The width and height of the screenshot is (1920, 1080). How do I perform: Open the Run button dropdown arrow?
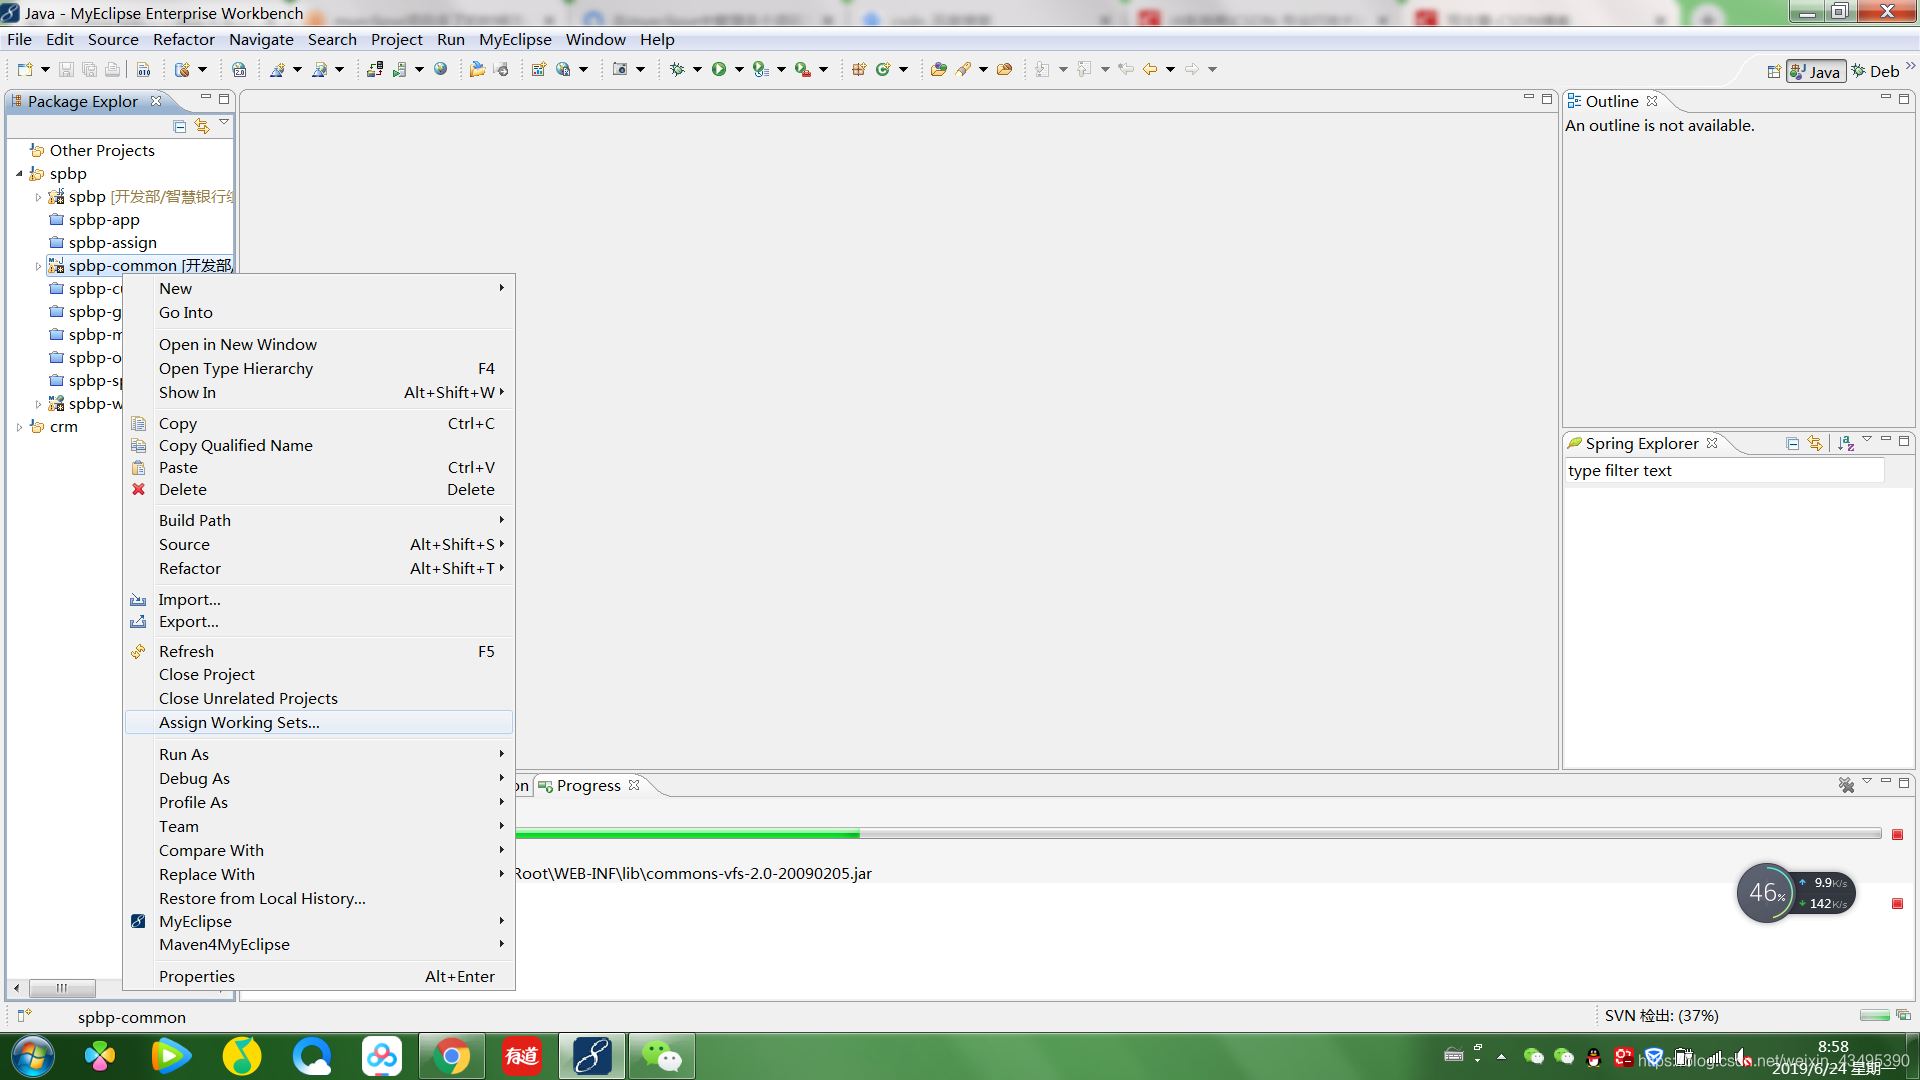point(739,69)
